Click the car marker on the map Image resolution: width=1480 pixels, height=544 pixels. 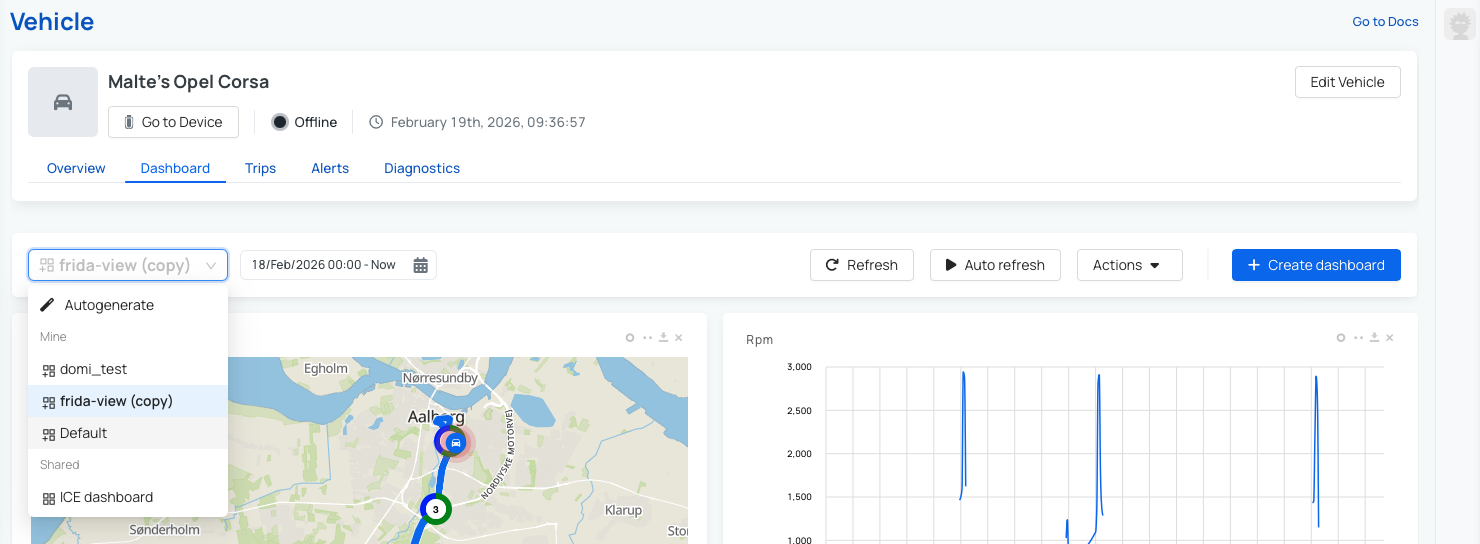coord(455,442)
